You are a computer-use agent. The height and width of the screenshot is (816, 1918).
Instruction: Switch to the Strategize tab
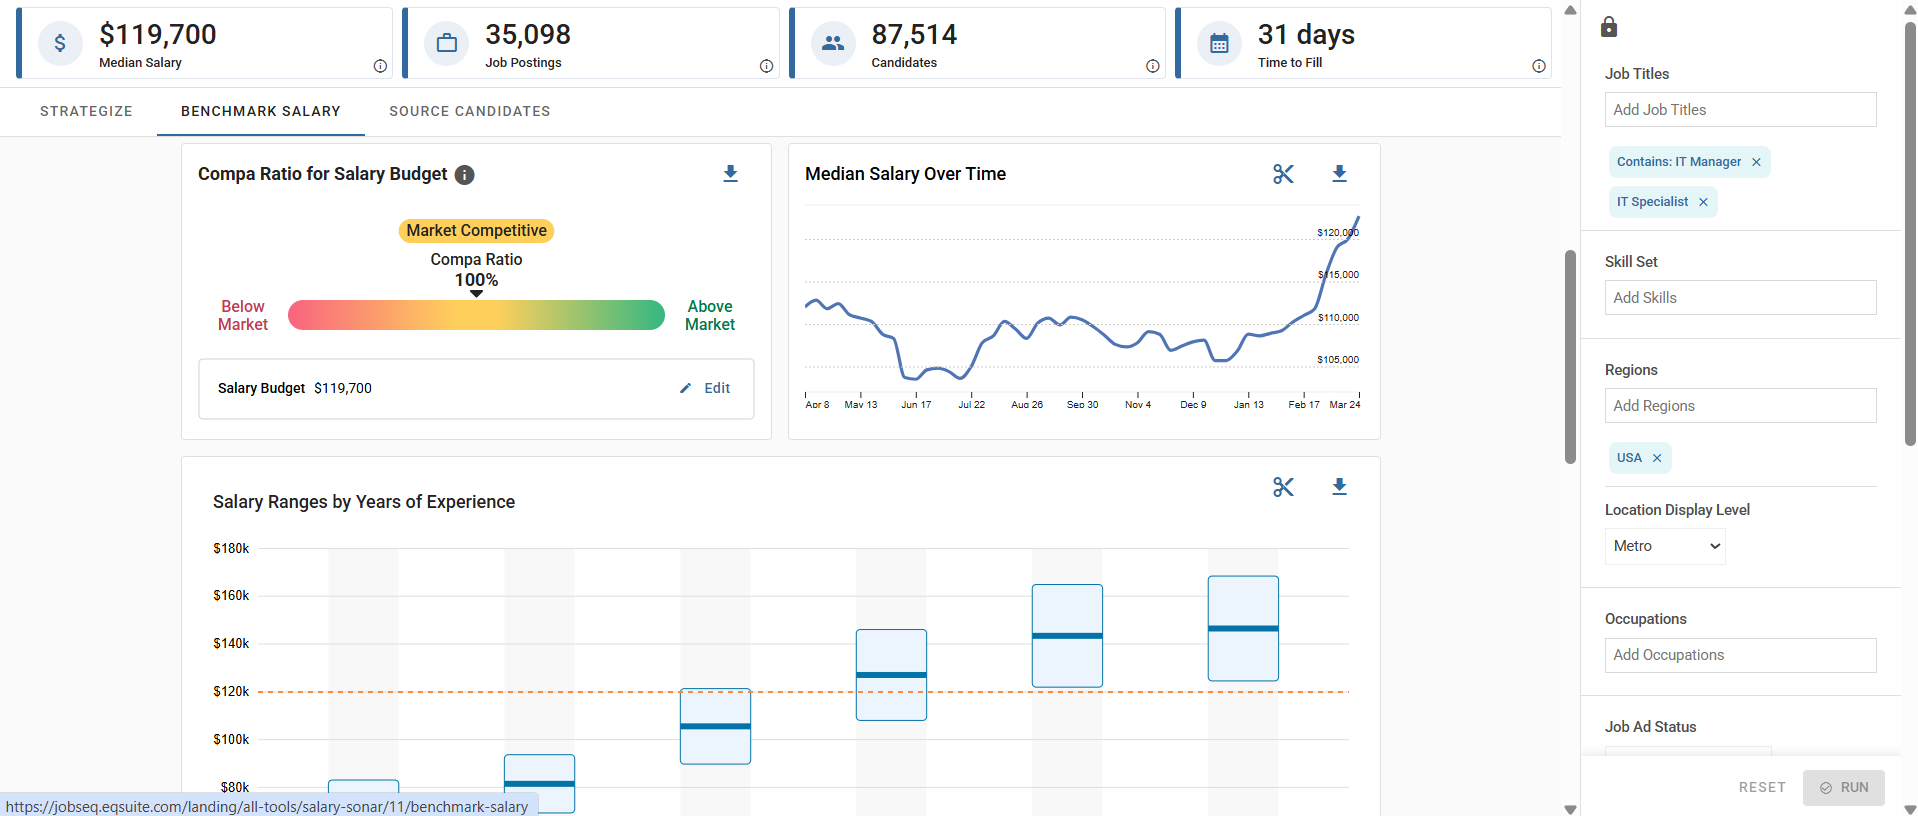tap(86, 111)
